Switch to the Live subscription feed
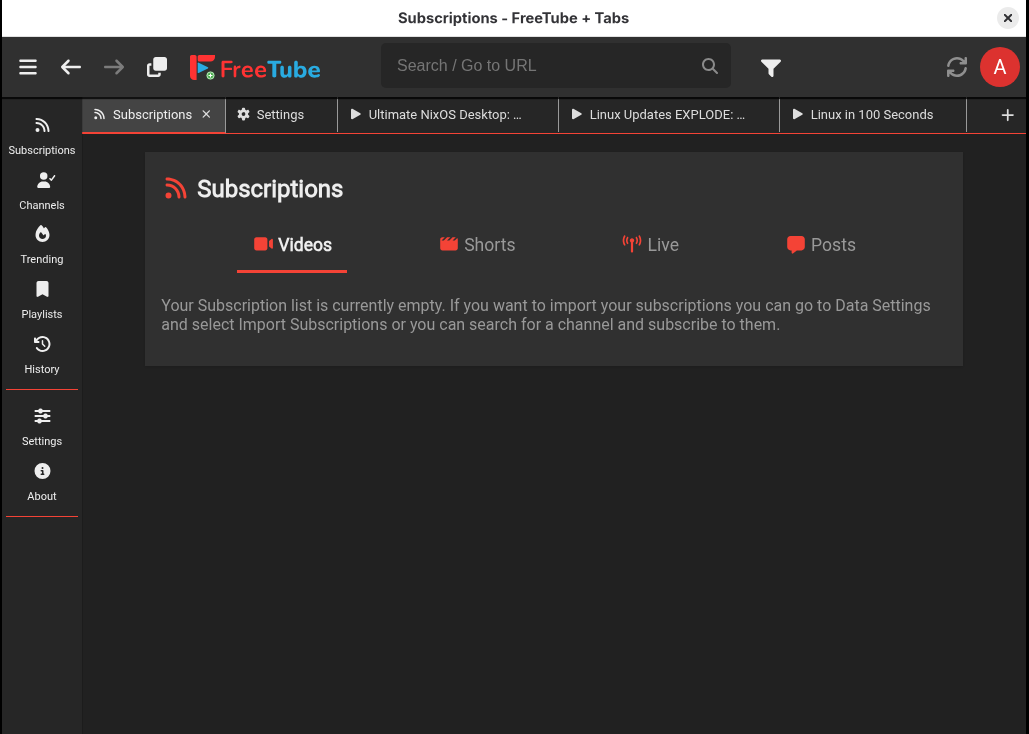Image resolution: width=1029 pixels, height=734 pixels. tap(651, 244)
